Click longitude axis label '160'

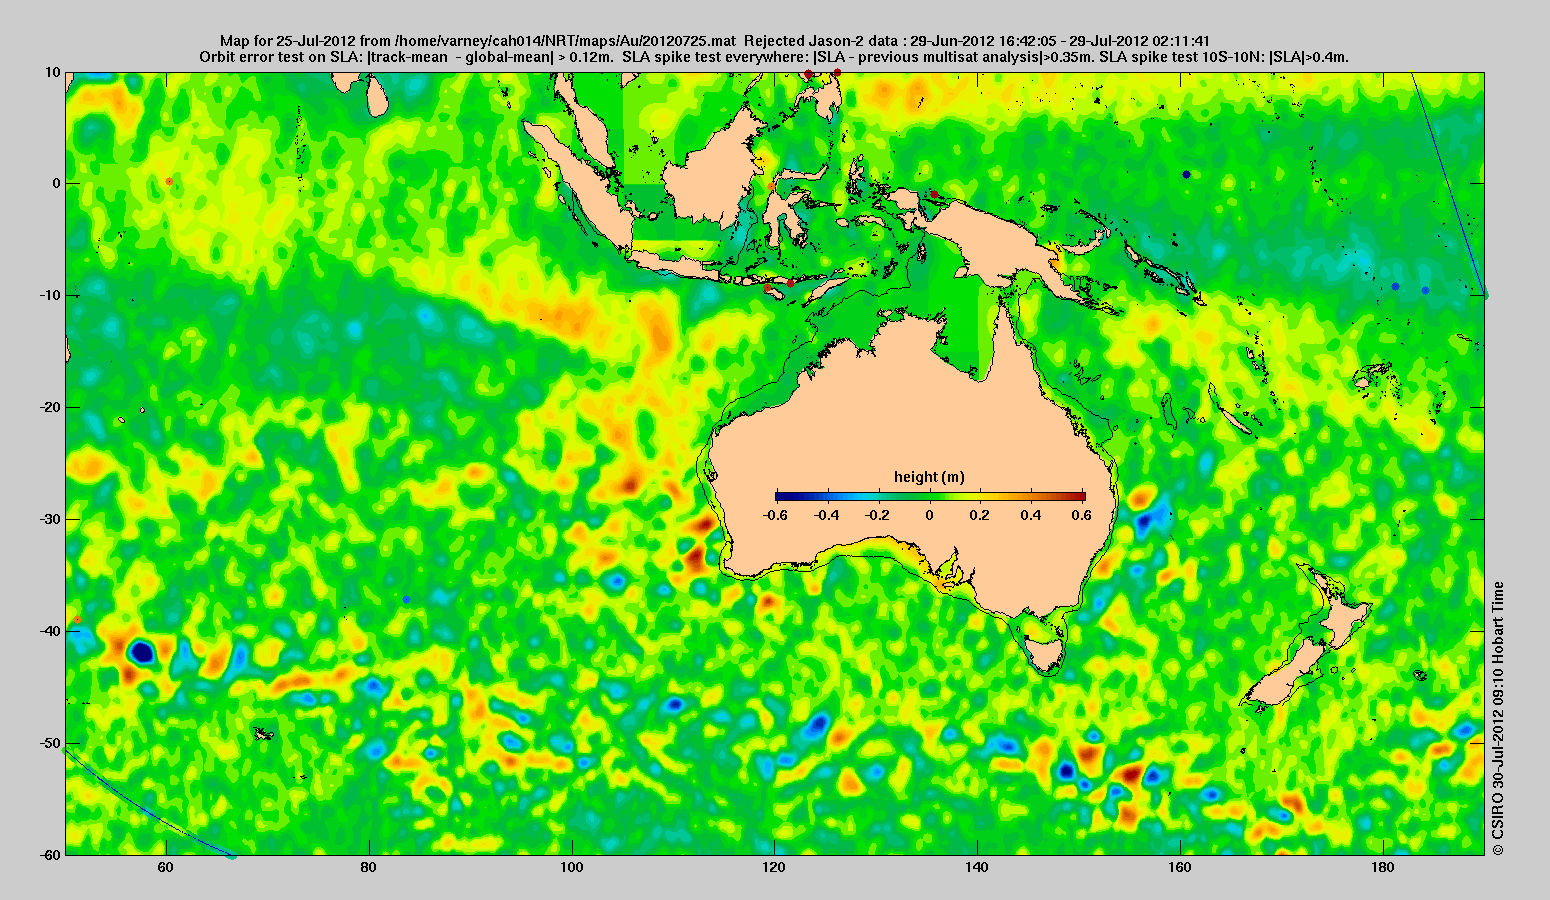1181,867
